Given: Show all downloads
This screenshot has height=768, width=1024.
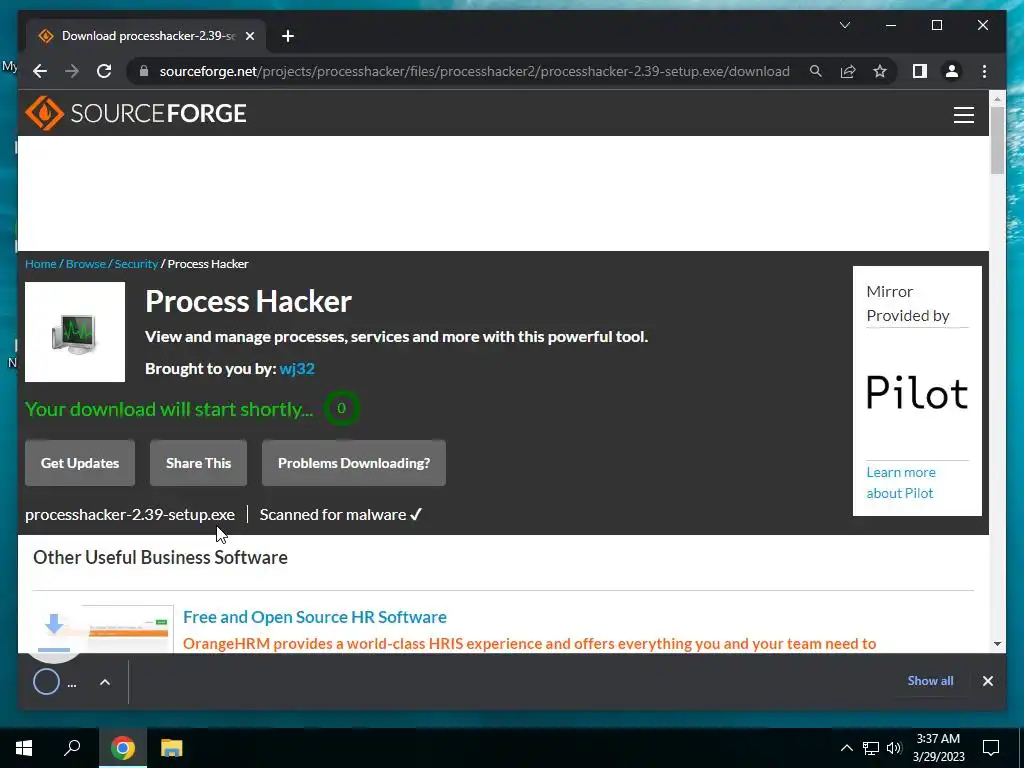Looking at the screenshot, I should coord(930,680).
